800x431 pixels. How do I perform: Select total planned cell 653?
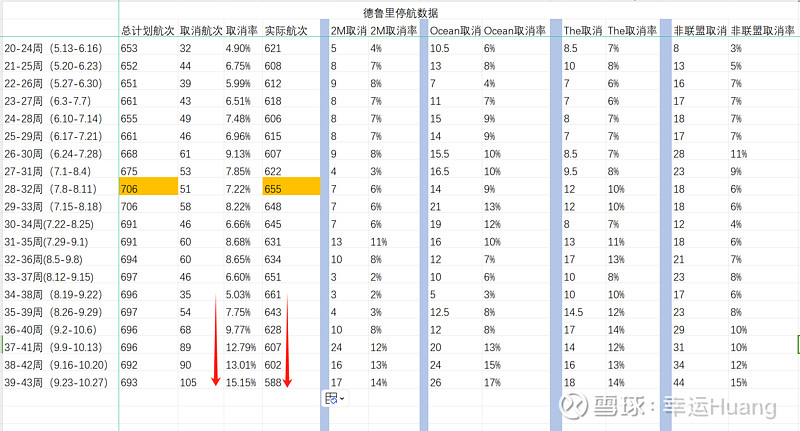click(129, 48)
